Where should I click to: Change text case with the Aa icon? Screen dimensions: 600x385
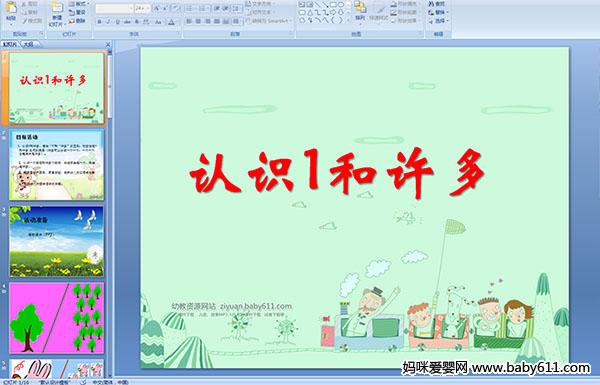click(158, 22)
